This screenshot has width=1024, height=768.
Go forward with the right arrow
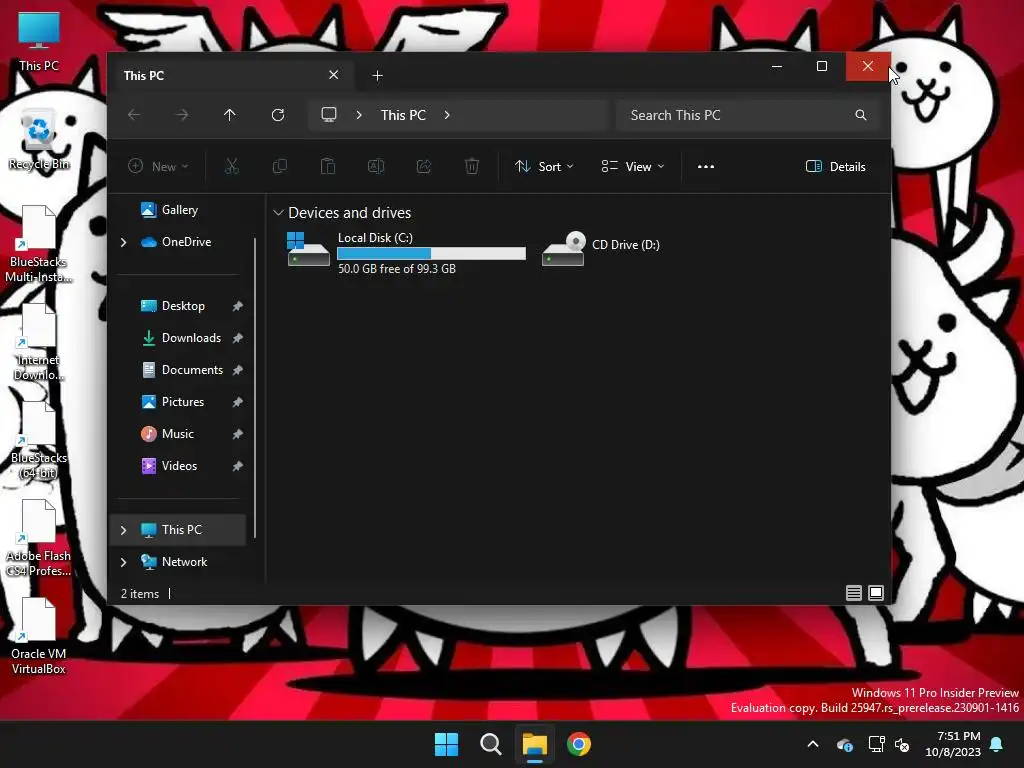click(182, 115)
